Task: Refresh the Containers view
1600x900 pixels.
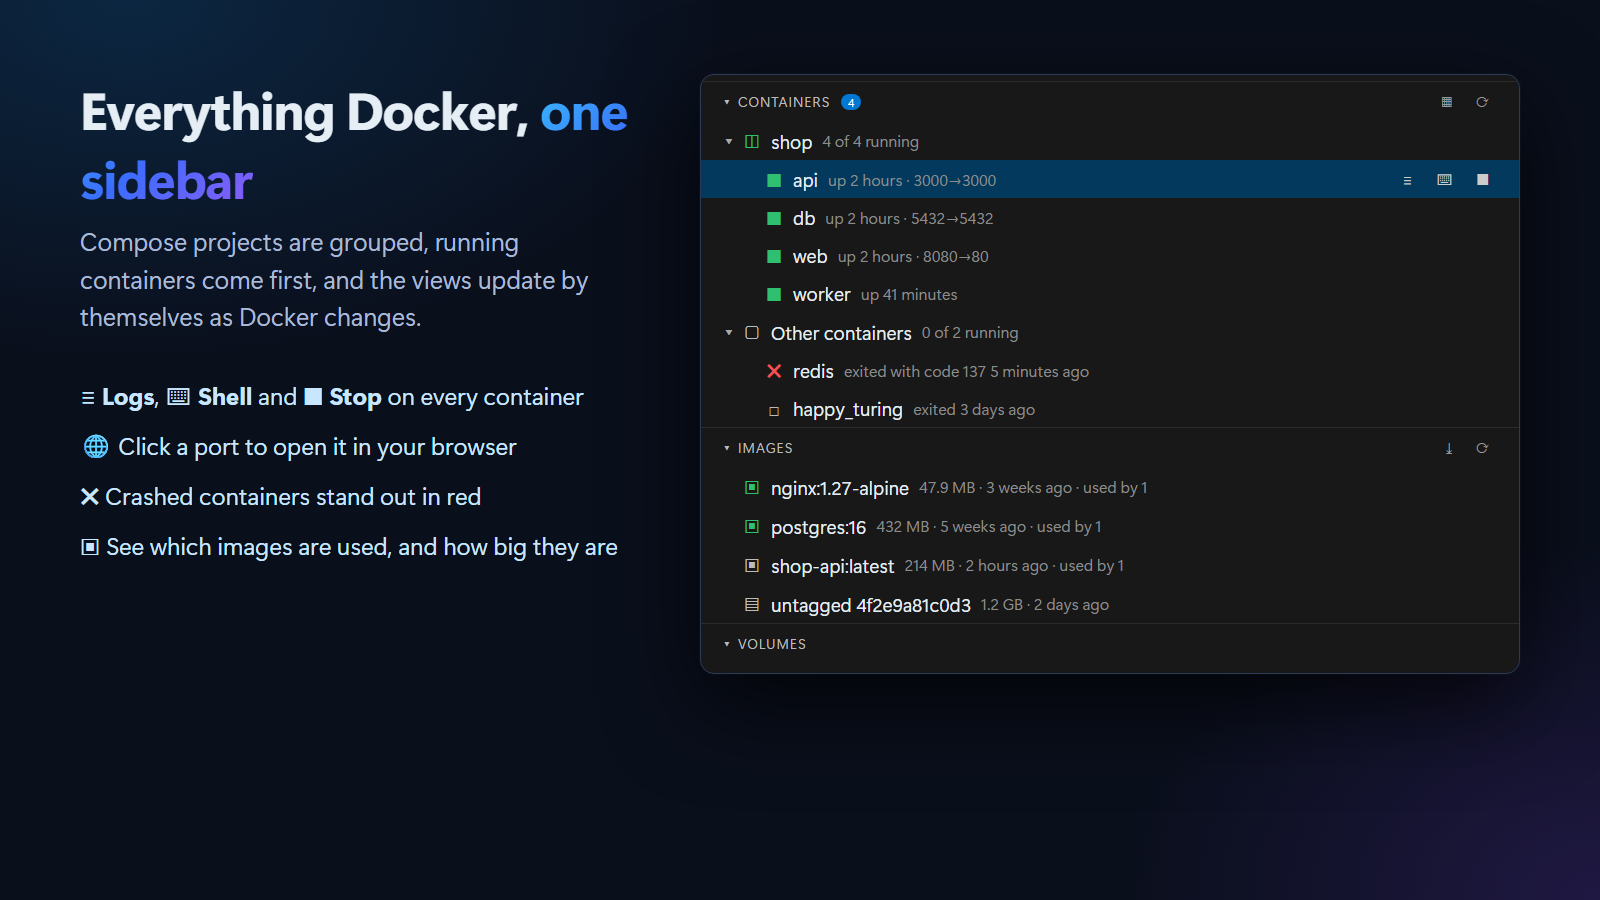Action: [1482, 102]
